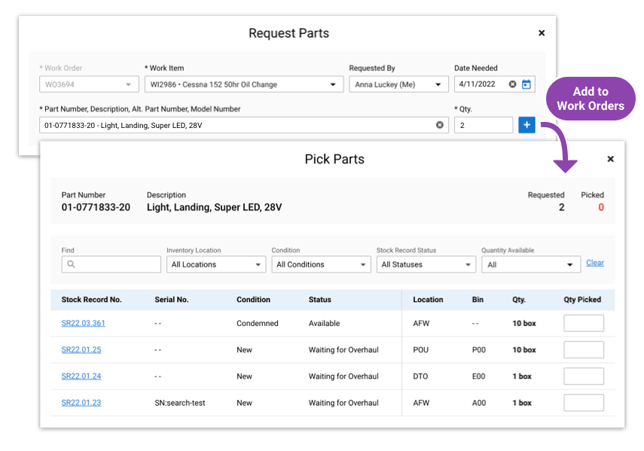The height and width of the screenshot is (451, 644).
Task: Open stock record SR22.03.361
Action: pyautogui.click(x=83, y=323)
